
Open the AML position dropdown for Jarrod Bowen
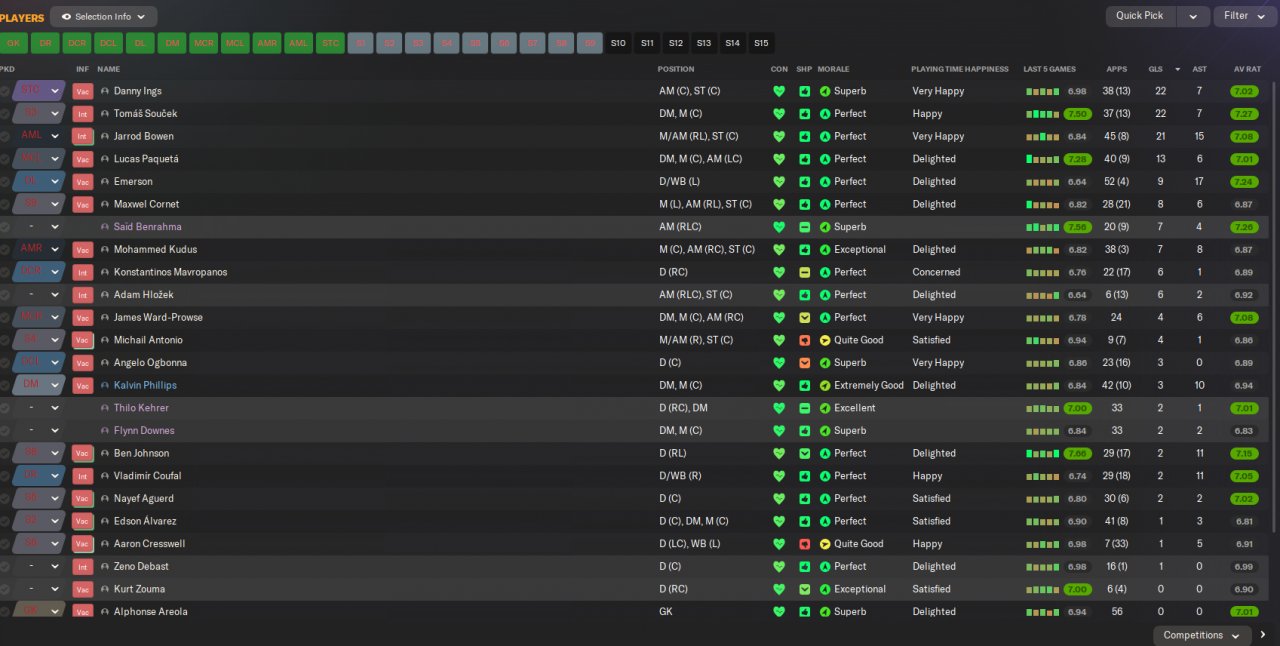39,136
